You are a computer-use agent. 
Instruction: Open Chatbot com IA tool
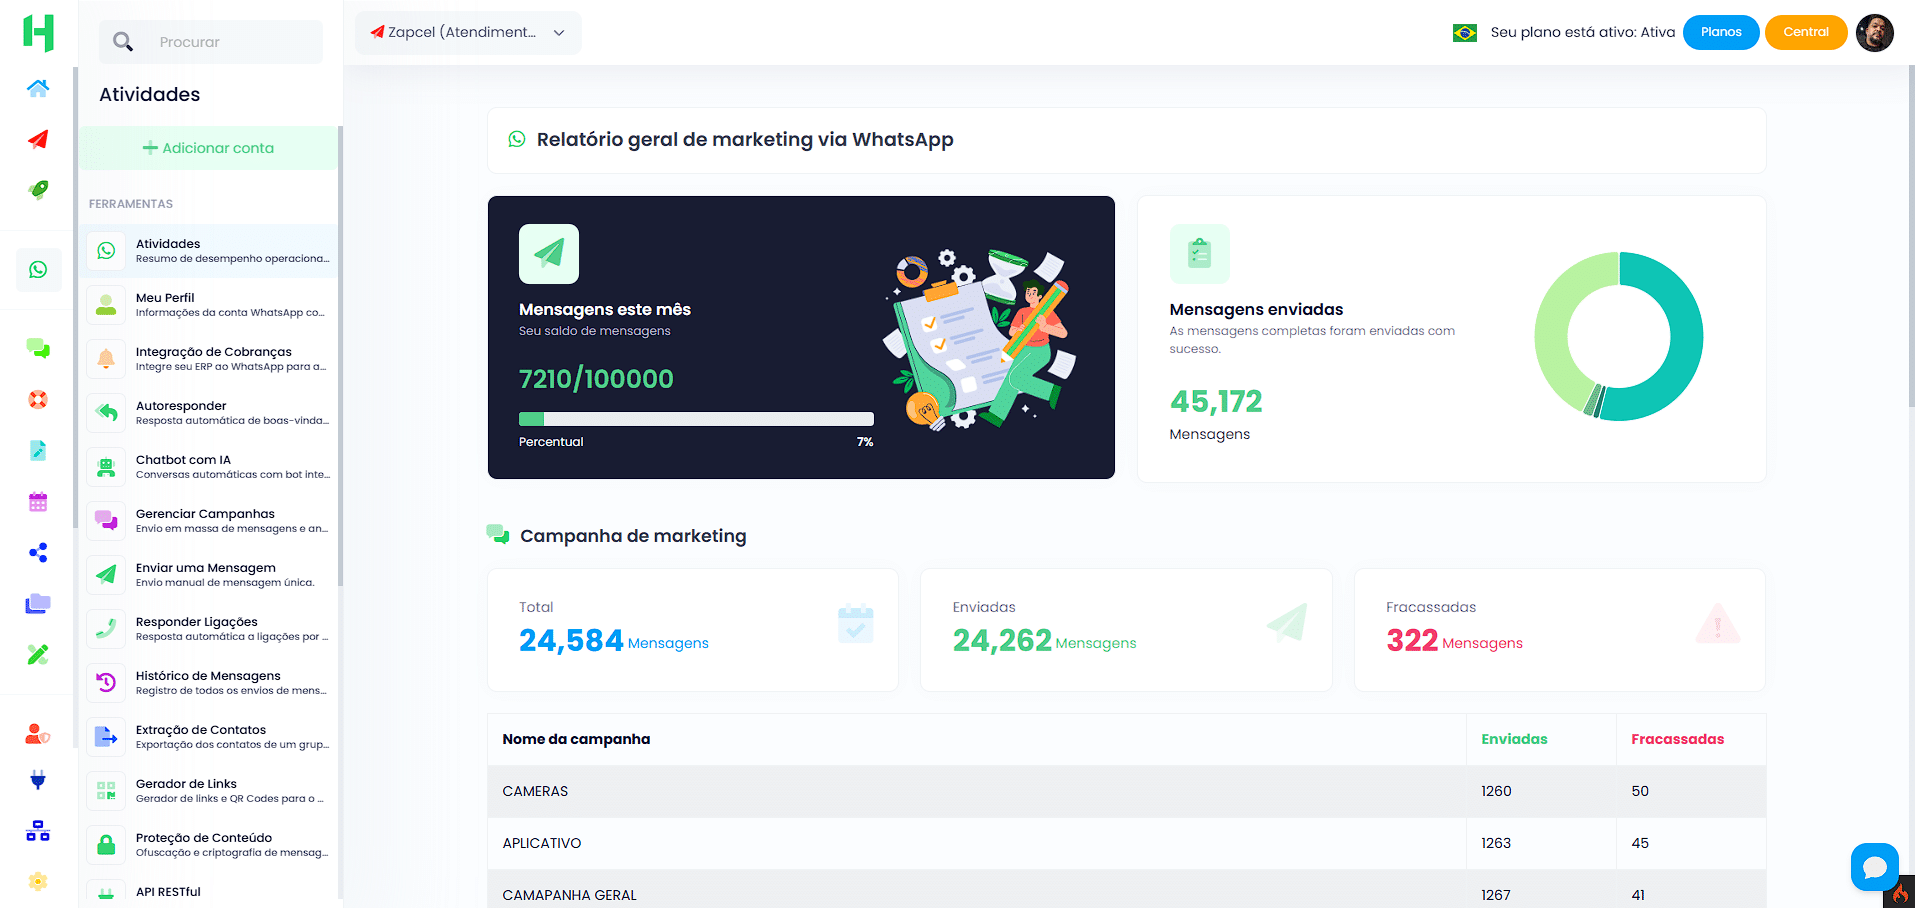coord(210,467)
